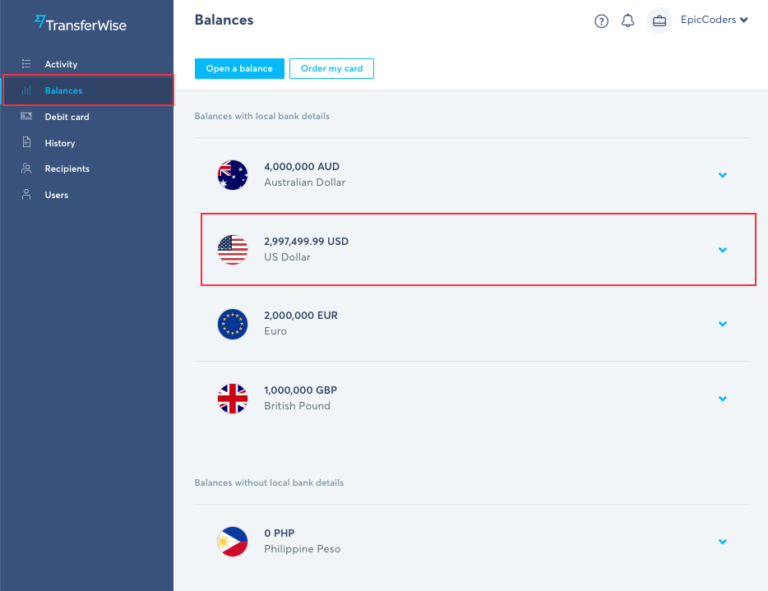The width and height of the screenshot is (768, 591).
Task: Click 'Balances with local bank details' heading
Action: [262, 116]
